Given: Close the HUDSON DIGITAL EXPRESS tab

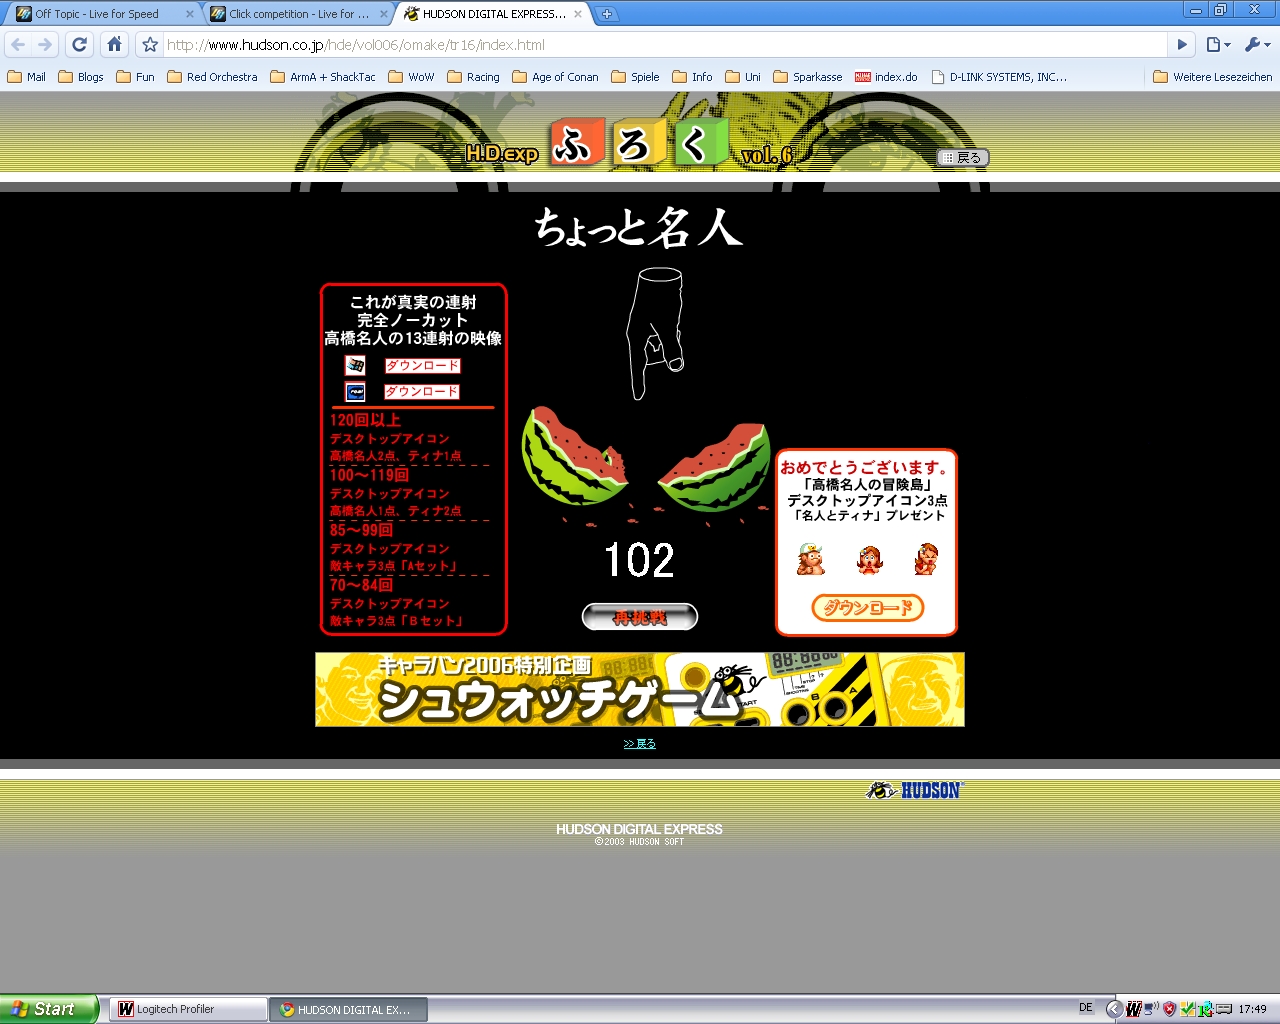Looking at the screenshot, I should [578, 14].
